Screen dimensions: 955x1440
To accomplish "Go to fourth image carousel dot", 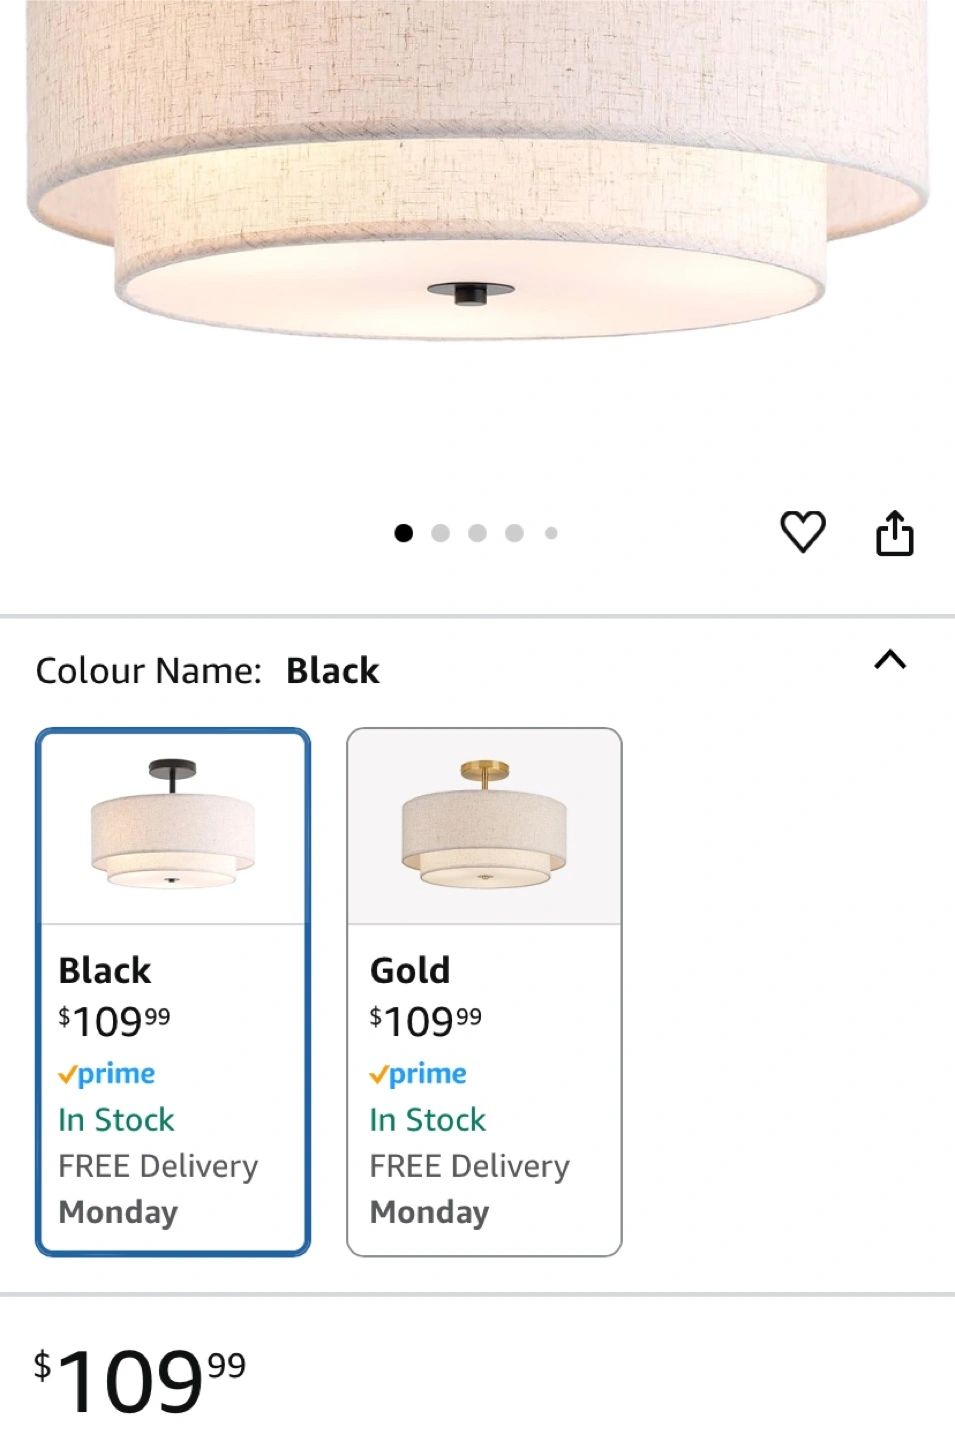I will [x=514, y=533].
